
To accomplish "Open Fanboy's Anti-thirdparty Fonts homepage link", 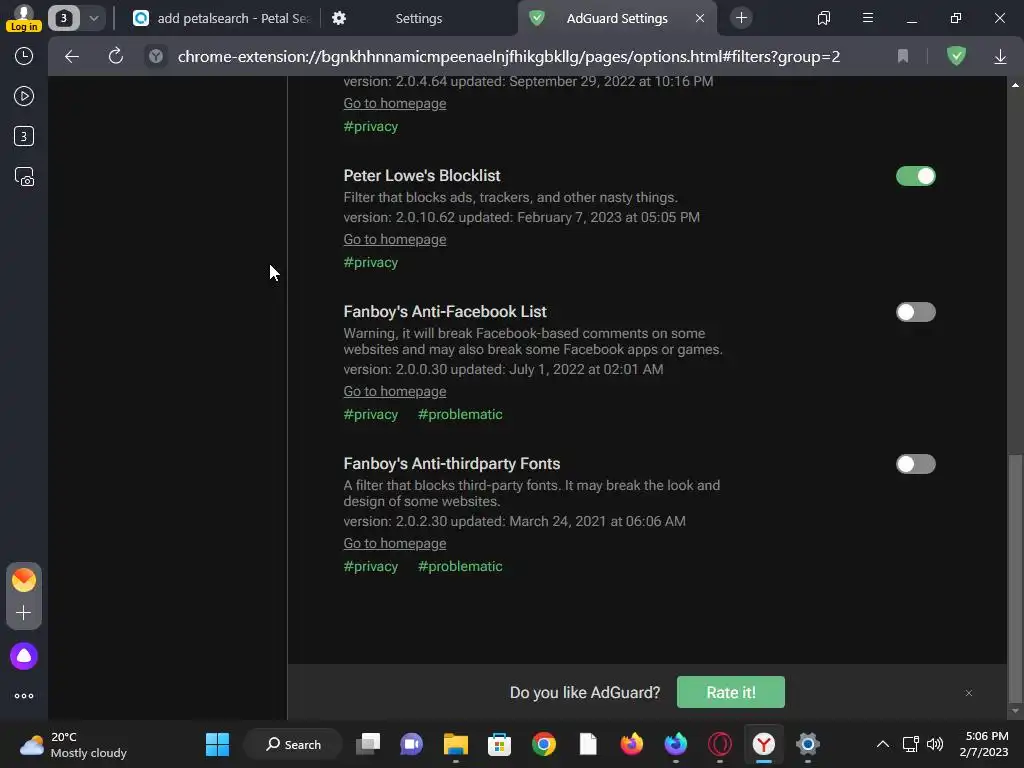I will 394,544.
